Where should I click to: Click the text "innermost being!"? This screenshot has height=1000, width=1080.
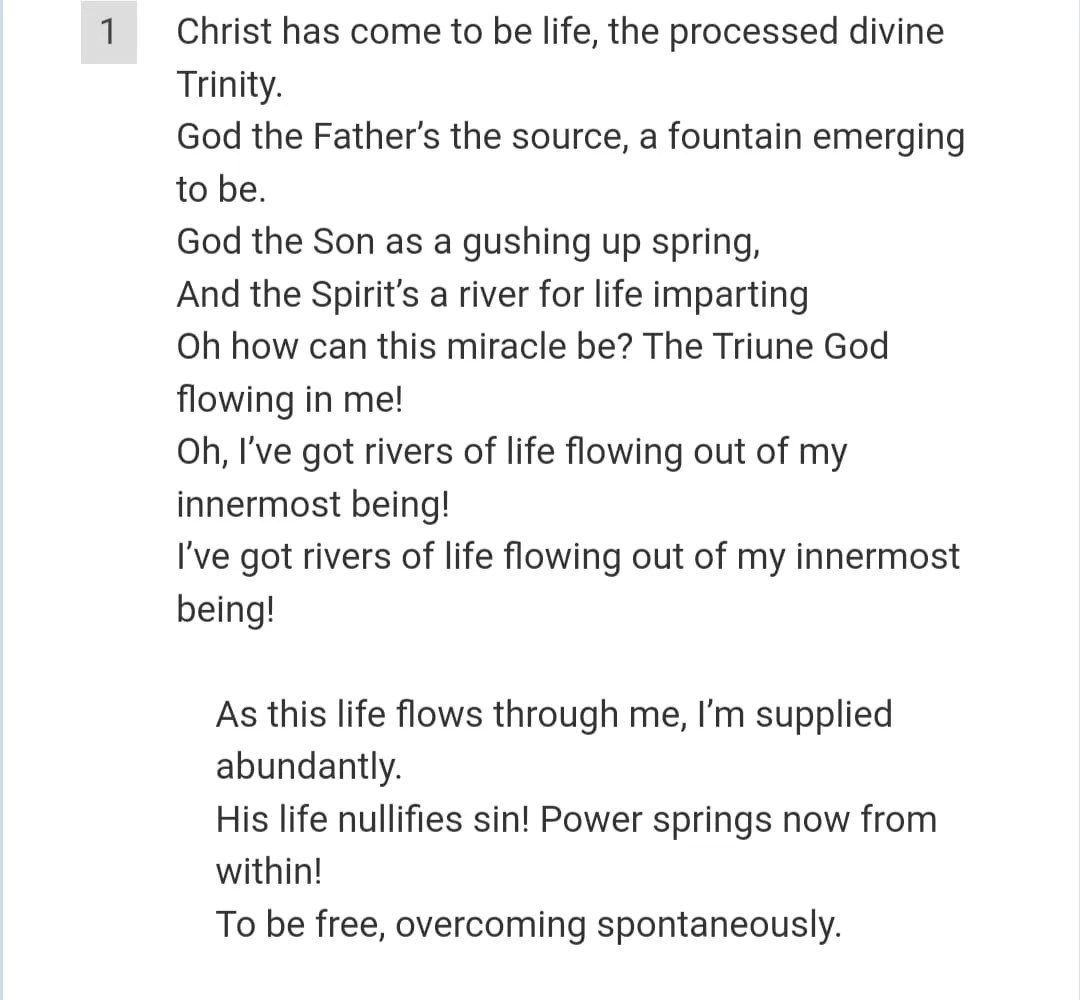313,505
